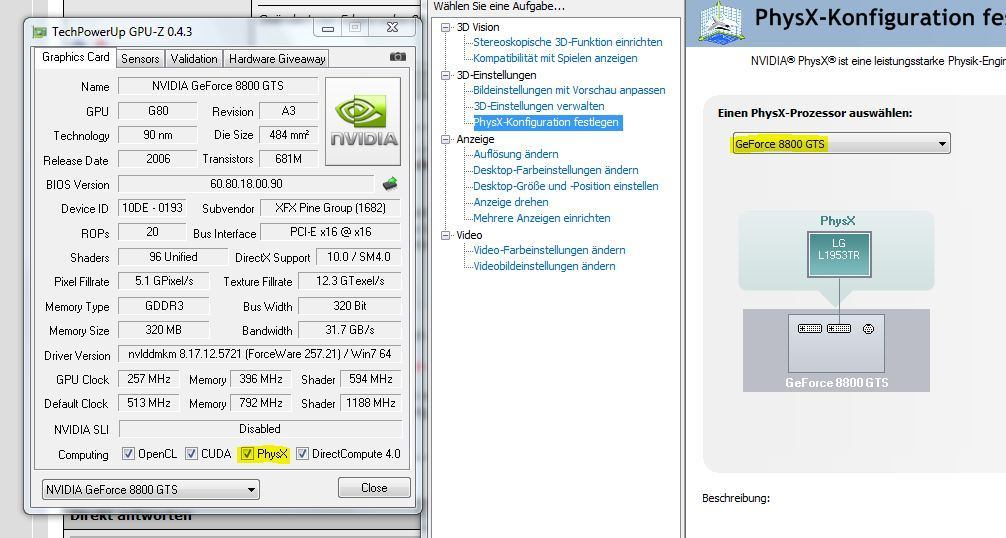
Task: Click the LG L1953TR monitor icon
Action: [839, 254]
